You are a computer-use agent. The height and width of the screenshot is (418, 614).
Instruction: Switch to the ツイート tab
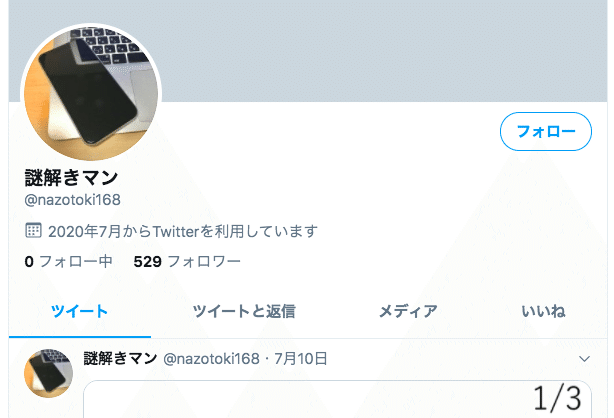79,312
